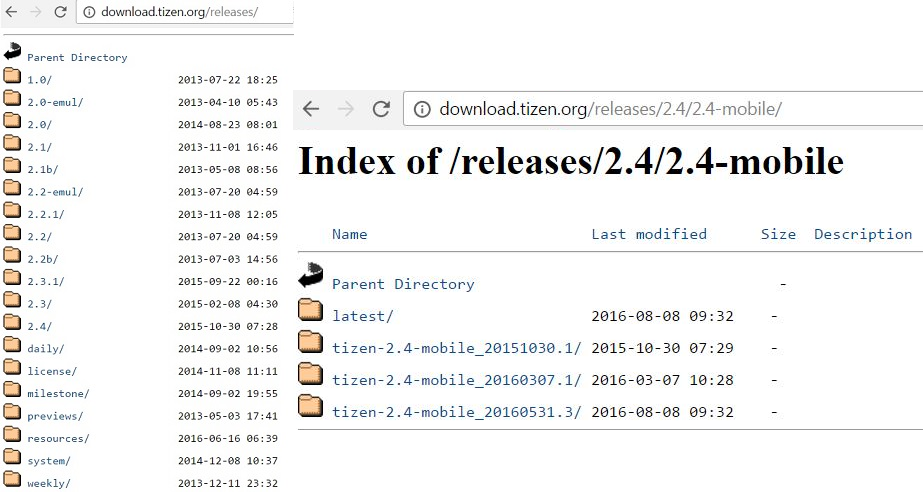Image resolution: width=923 pixels, height=492 pixels.
Task: Open the 2.4/ directory link
Action: point(39,327)
